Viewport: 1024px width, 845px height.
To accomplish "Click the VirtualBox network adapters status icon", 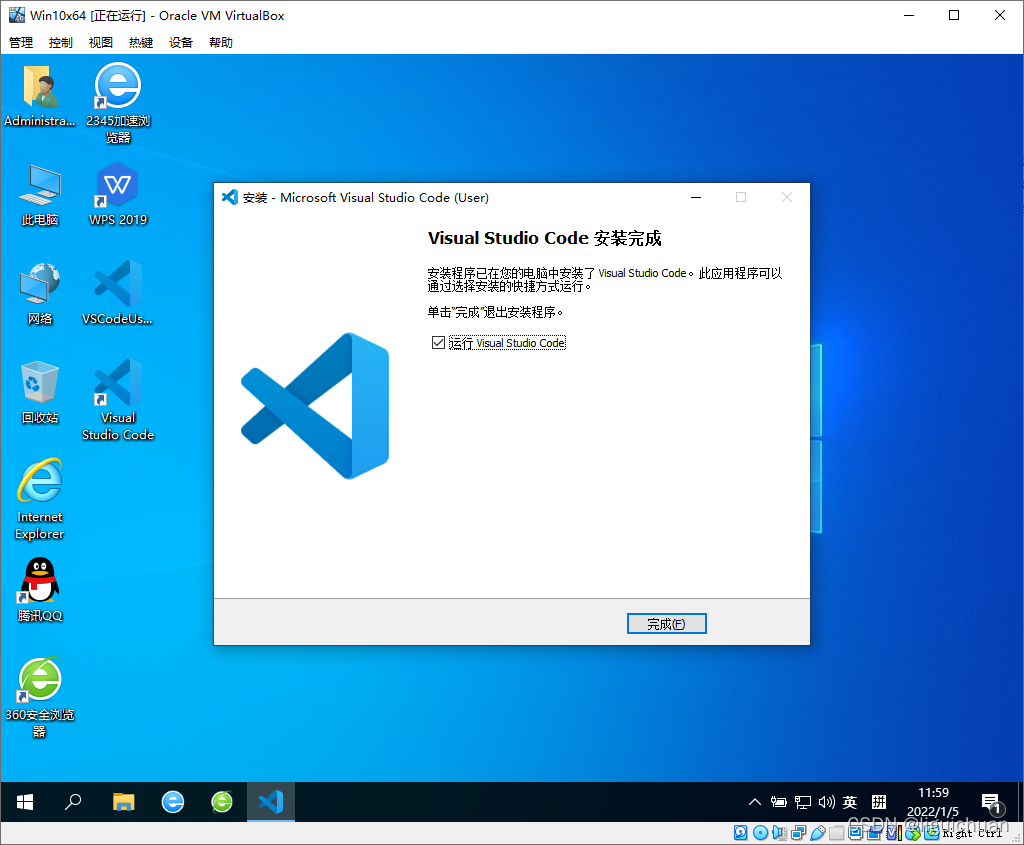I will coord(799,833).
